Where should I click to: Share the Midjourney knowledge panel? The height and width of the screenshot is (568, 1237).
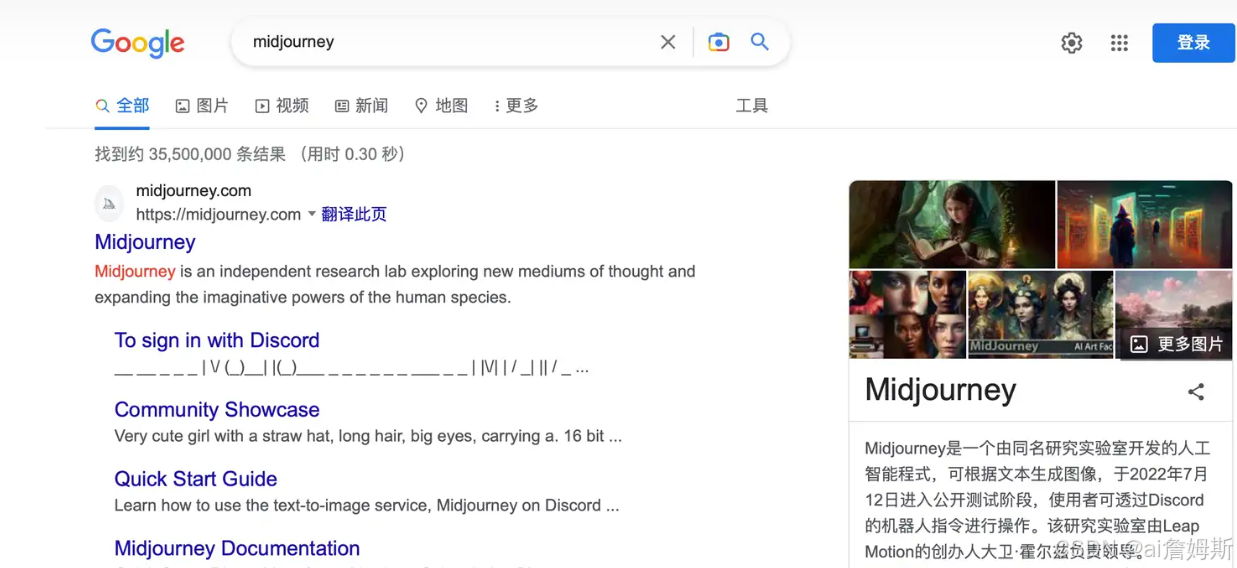coord(1196,392)
